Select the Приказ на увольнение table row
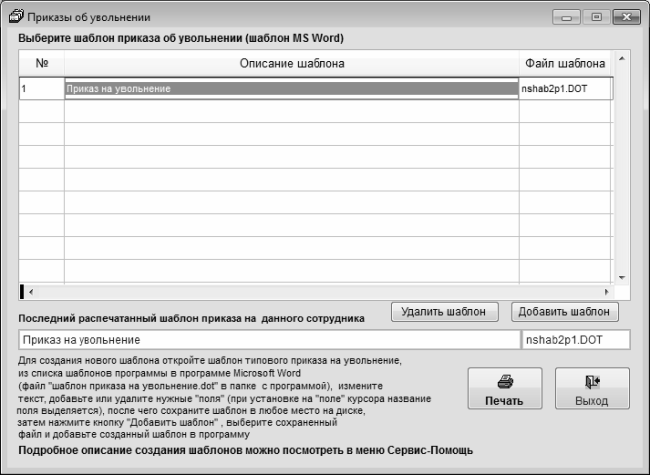Viewport: 650px width, 475px height. (x=291, y=89)
